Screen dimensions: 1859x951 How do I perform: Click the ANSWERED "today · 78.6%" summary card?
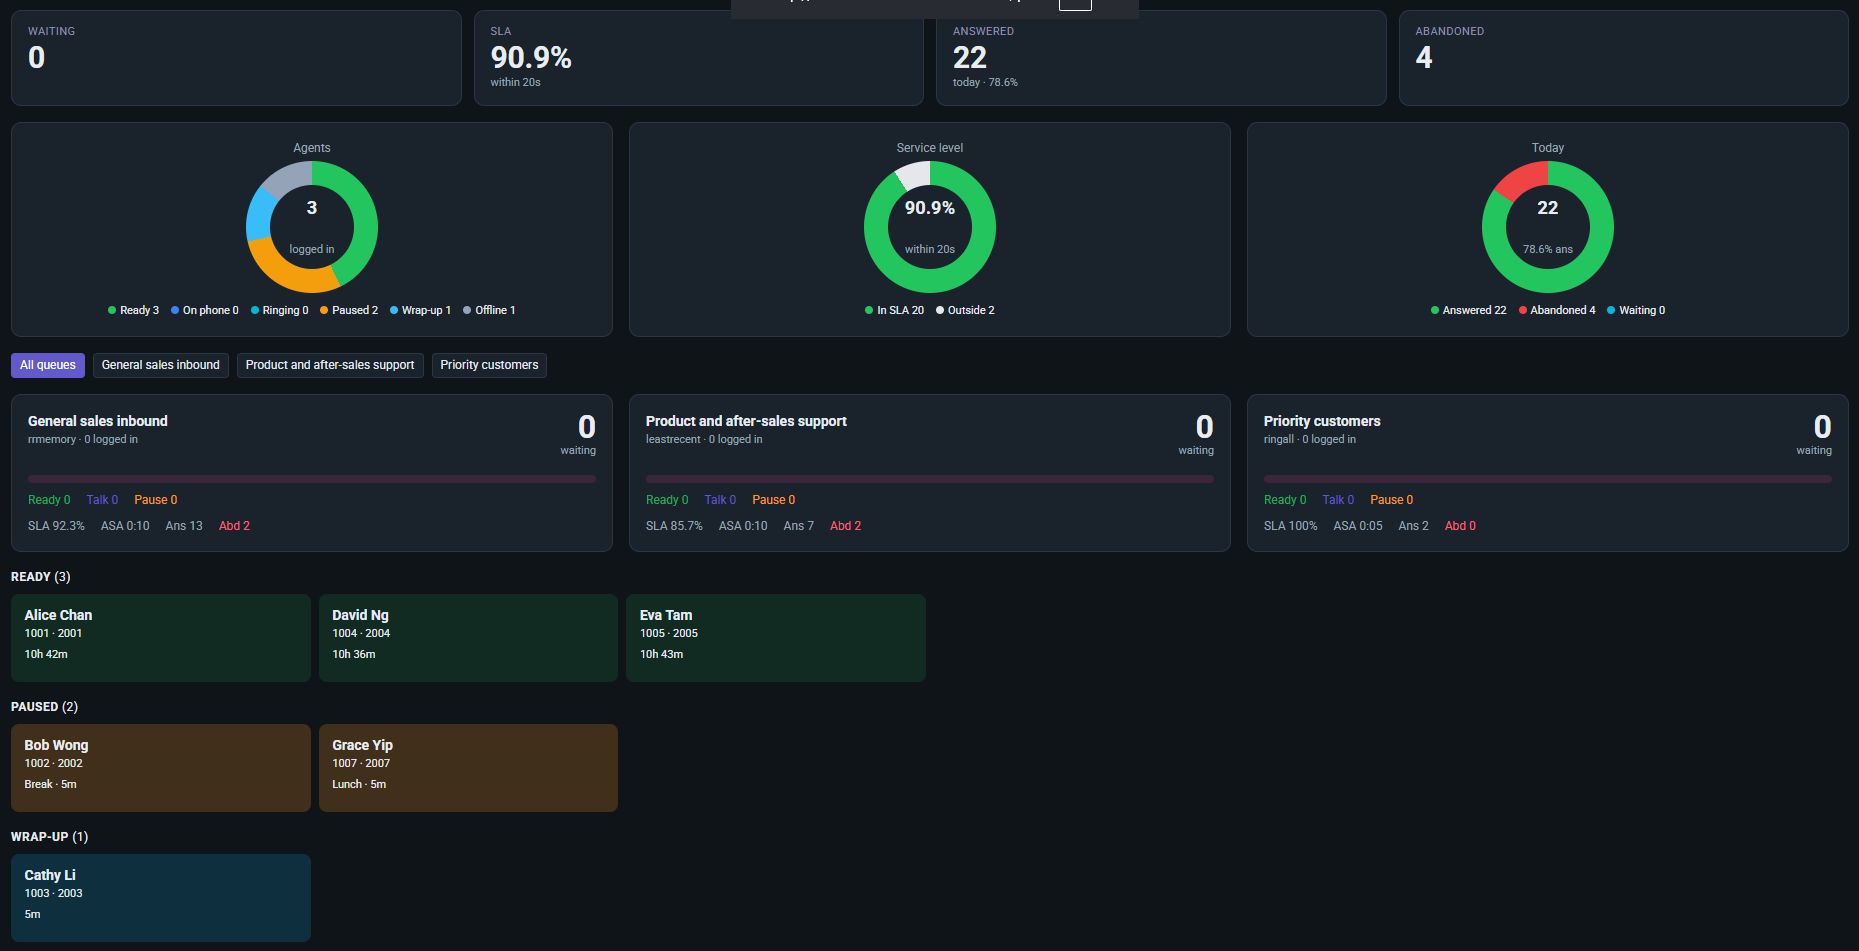coord(1161,58)
